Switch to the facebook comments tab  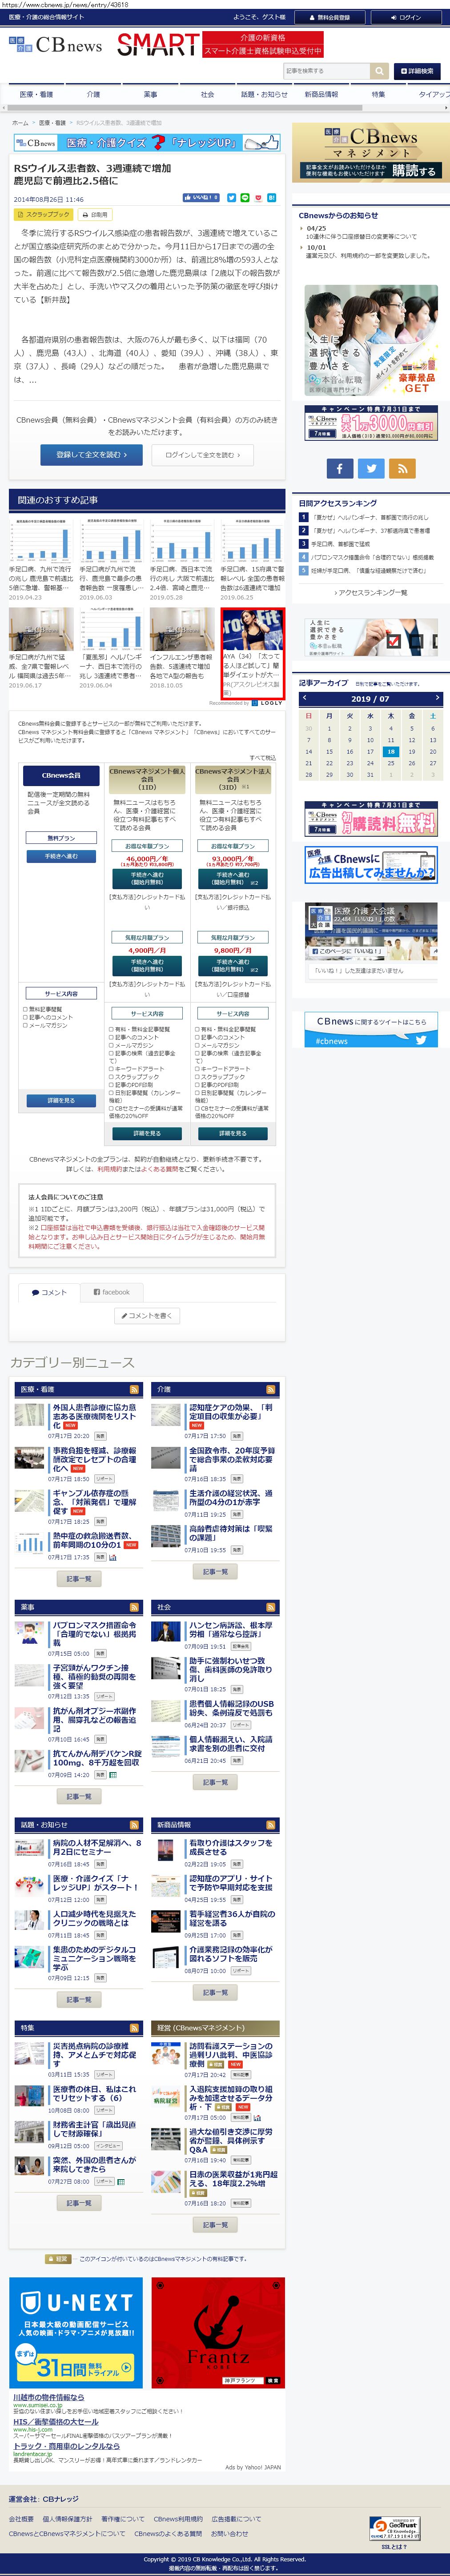(111, 1292)
